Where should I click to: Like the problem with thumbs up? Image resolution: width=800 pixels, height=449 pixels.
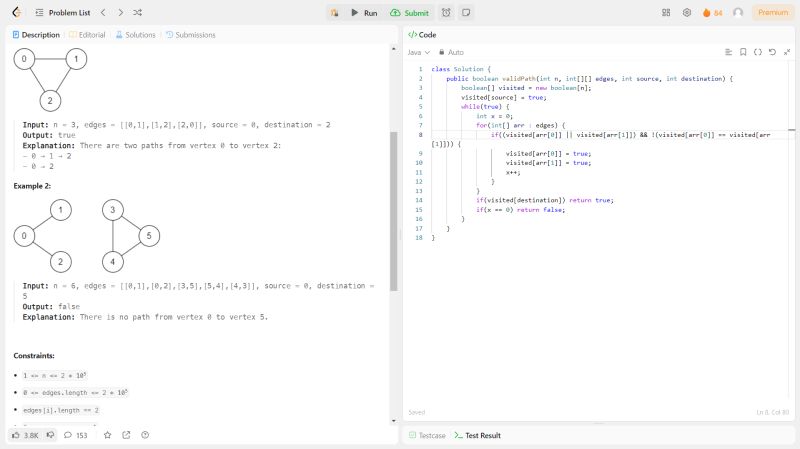[24, 435]
